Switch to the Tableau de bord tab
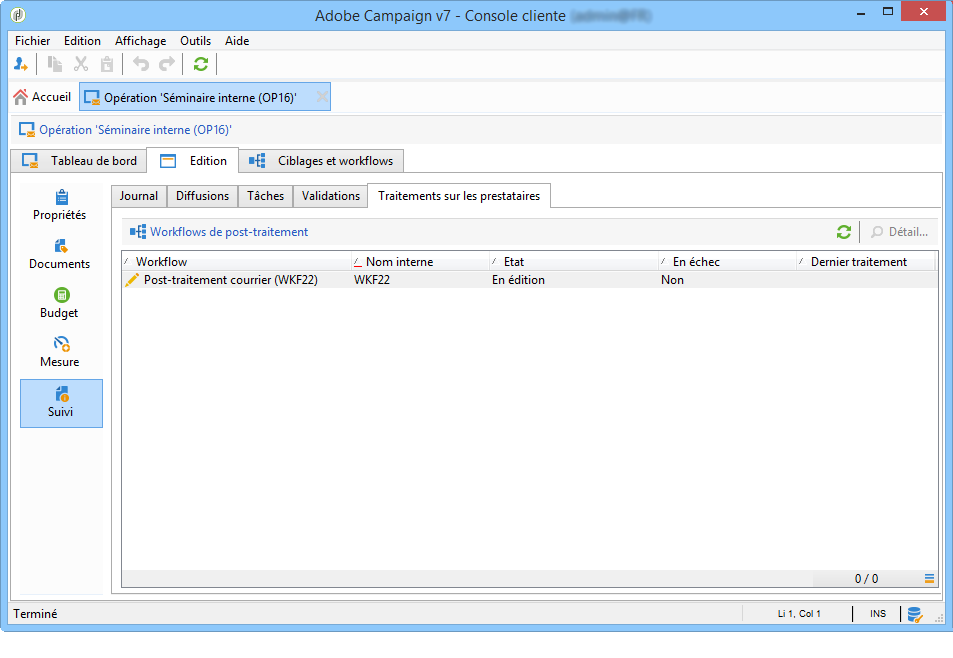This screenshot has height=658, width=953. [x=79, y=161]
